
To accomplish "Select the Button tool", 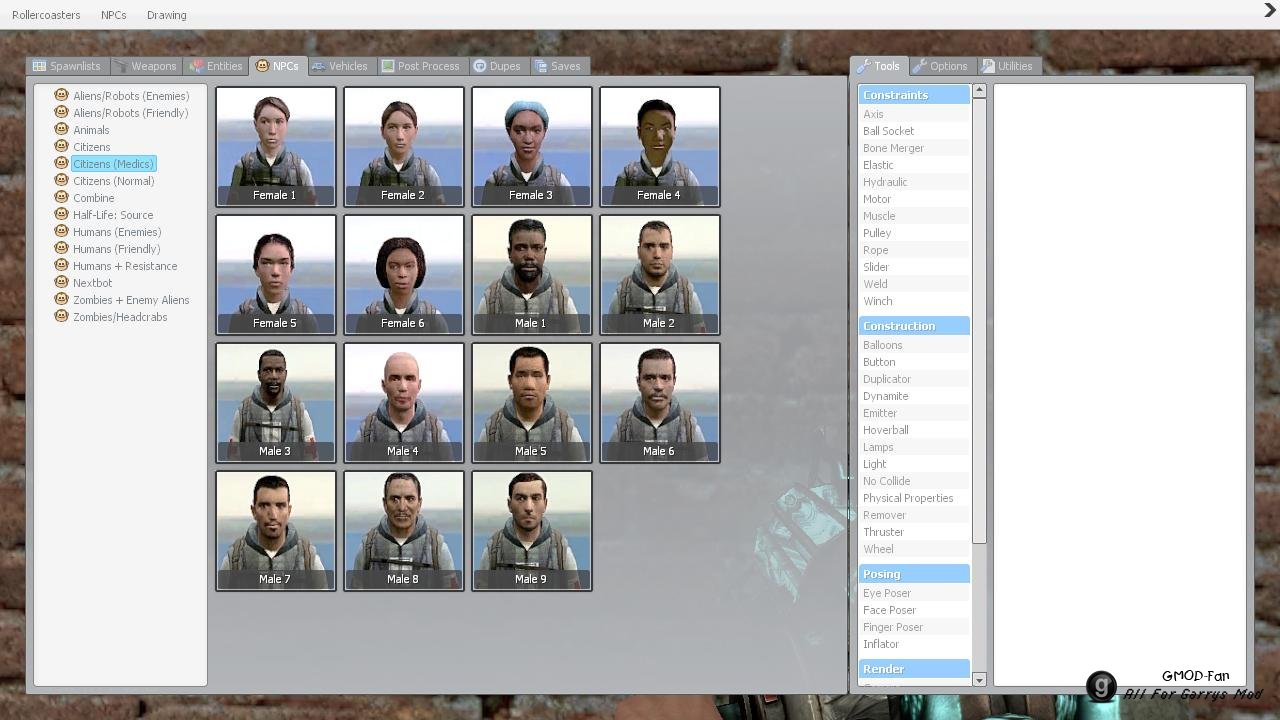I will click(914, 362).
